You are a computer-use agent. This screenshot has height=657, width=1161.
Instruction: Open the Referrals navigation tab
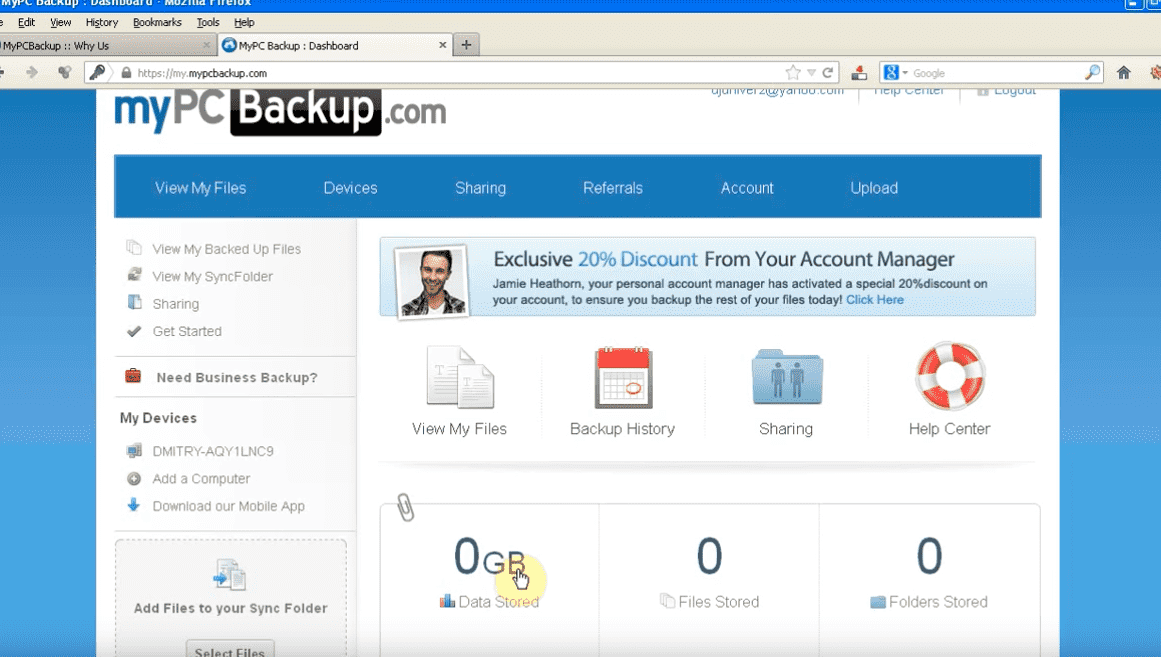click(x=613, y=188)
